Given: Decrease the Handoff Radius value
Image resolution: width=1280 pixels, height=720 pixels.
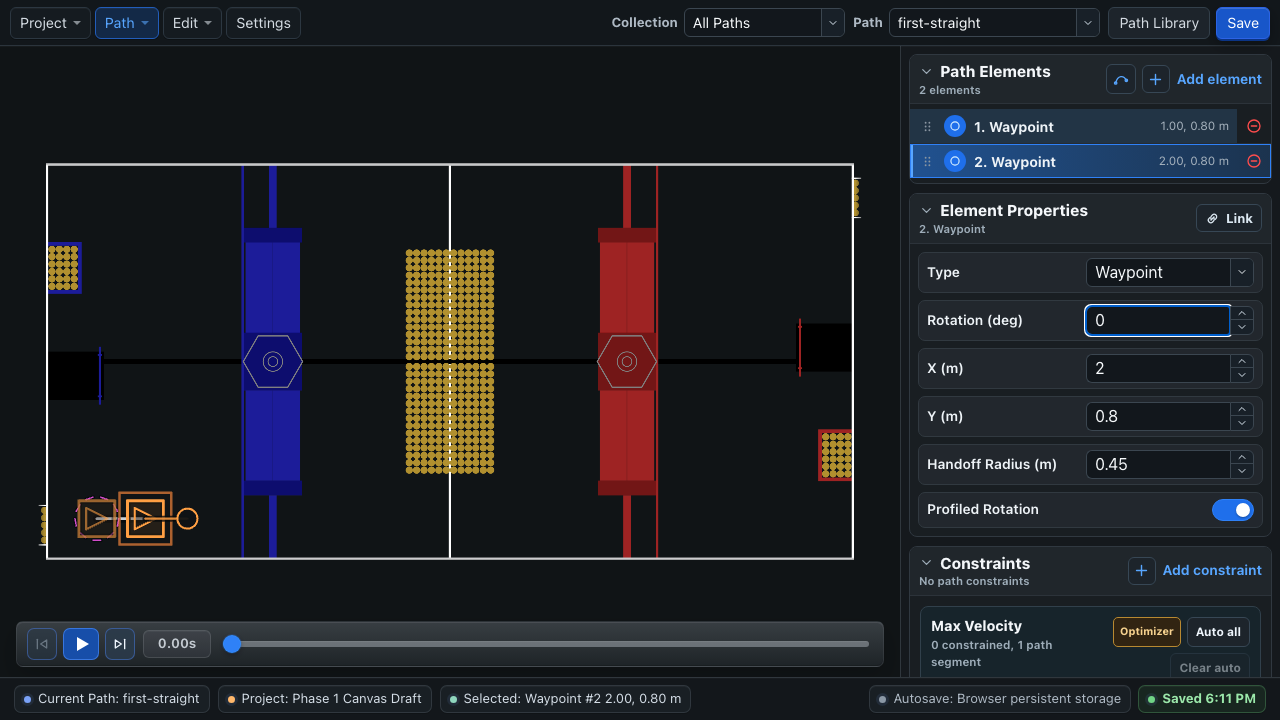Looking at the screenshot, I should pos(1242,471).
